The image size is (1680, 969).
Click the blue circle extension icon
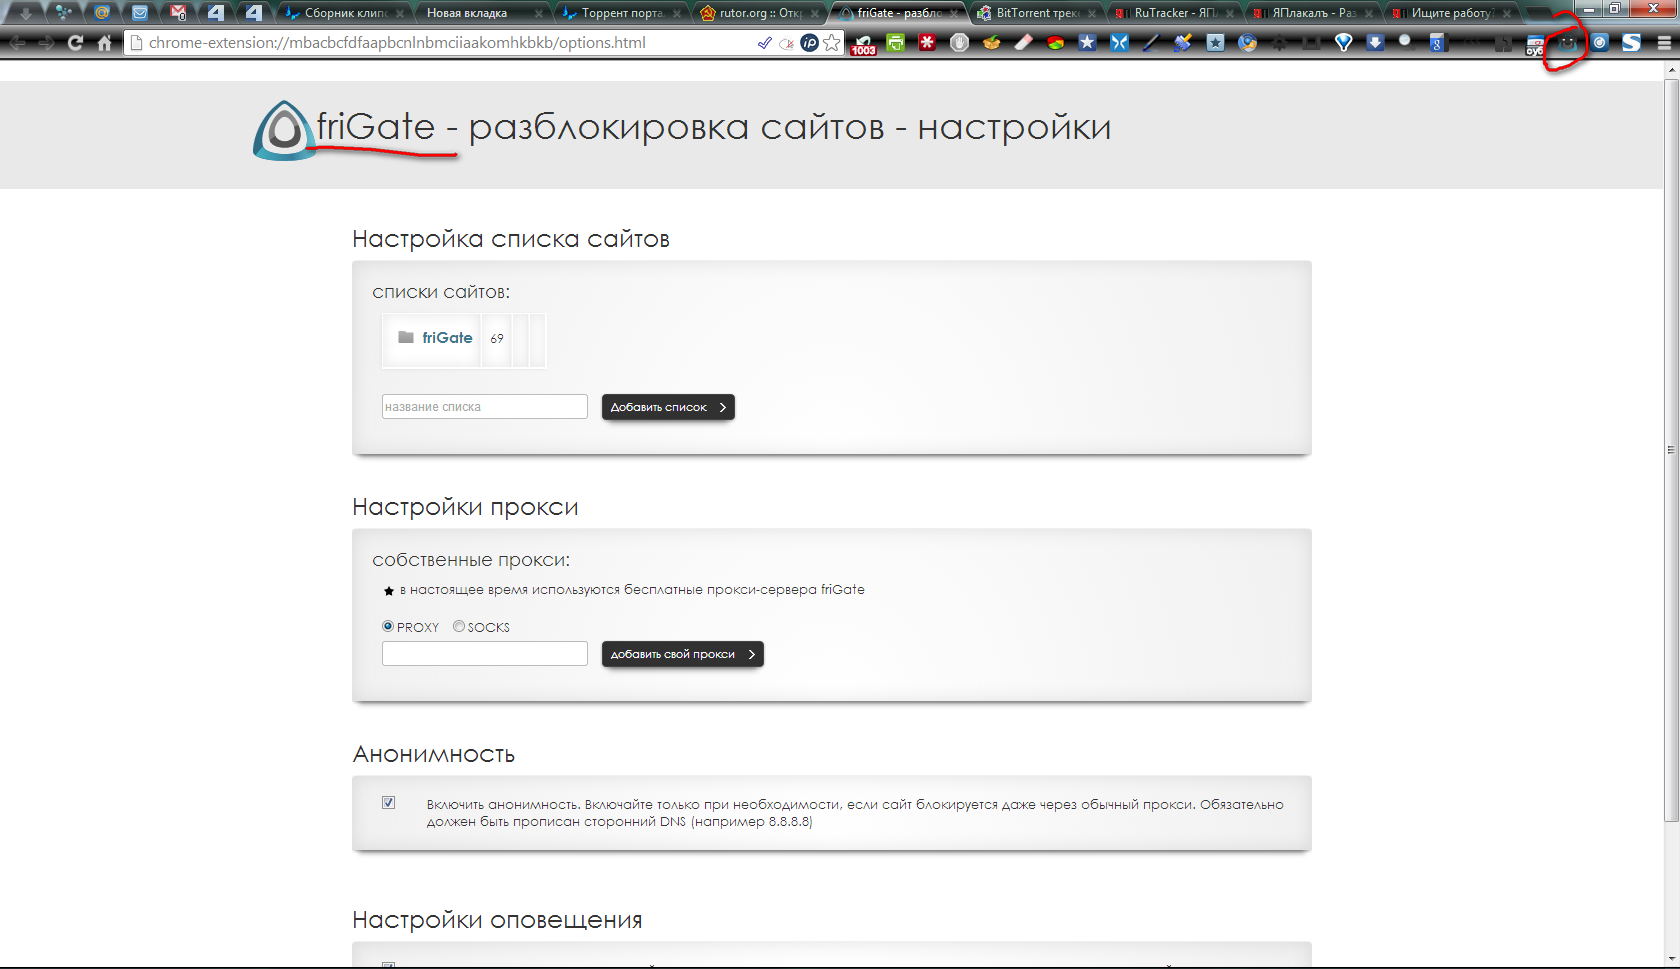pos(1600,43)
